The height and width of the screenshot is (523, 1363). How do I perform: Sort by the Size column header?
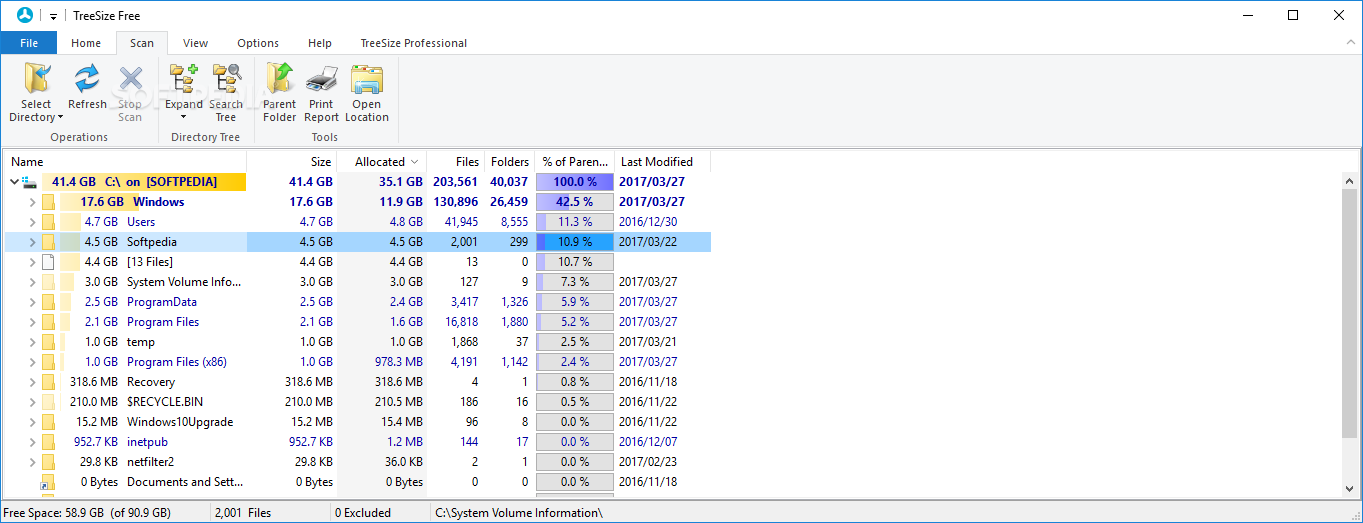pyautogui.click(x=292, y=161)
